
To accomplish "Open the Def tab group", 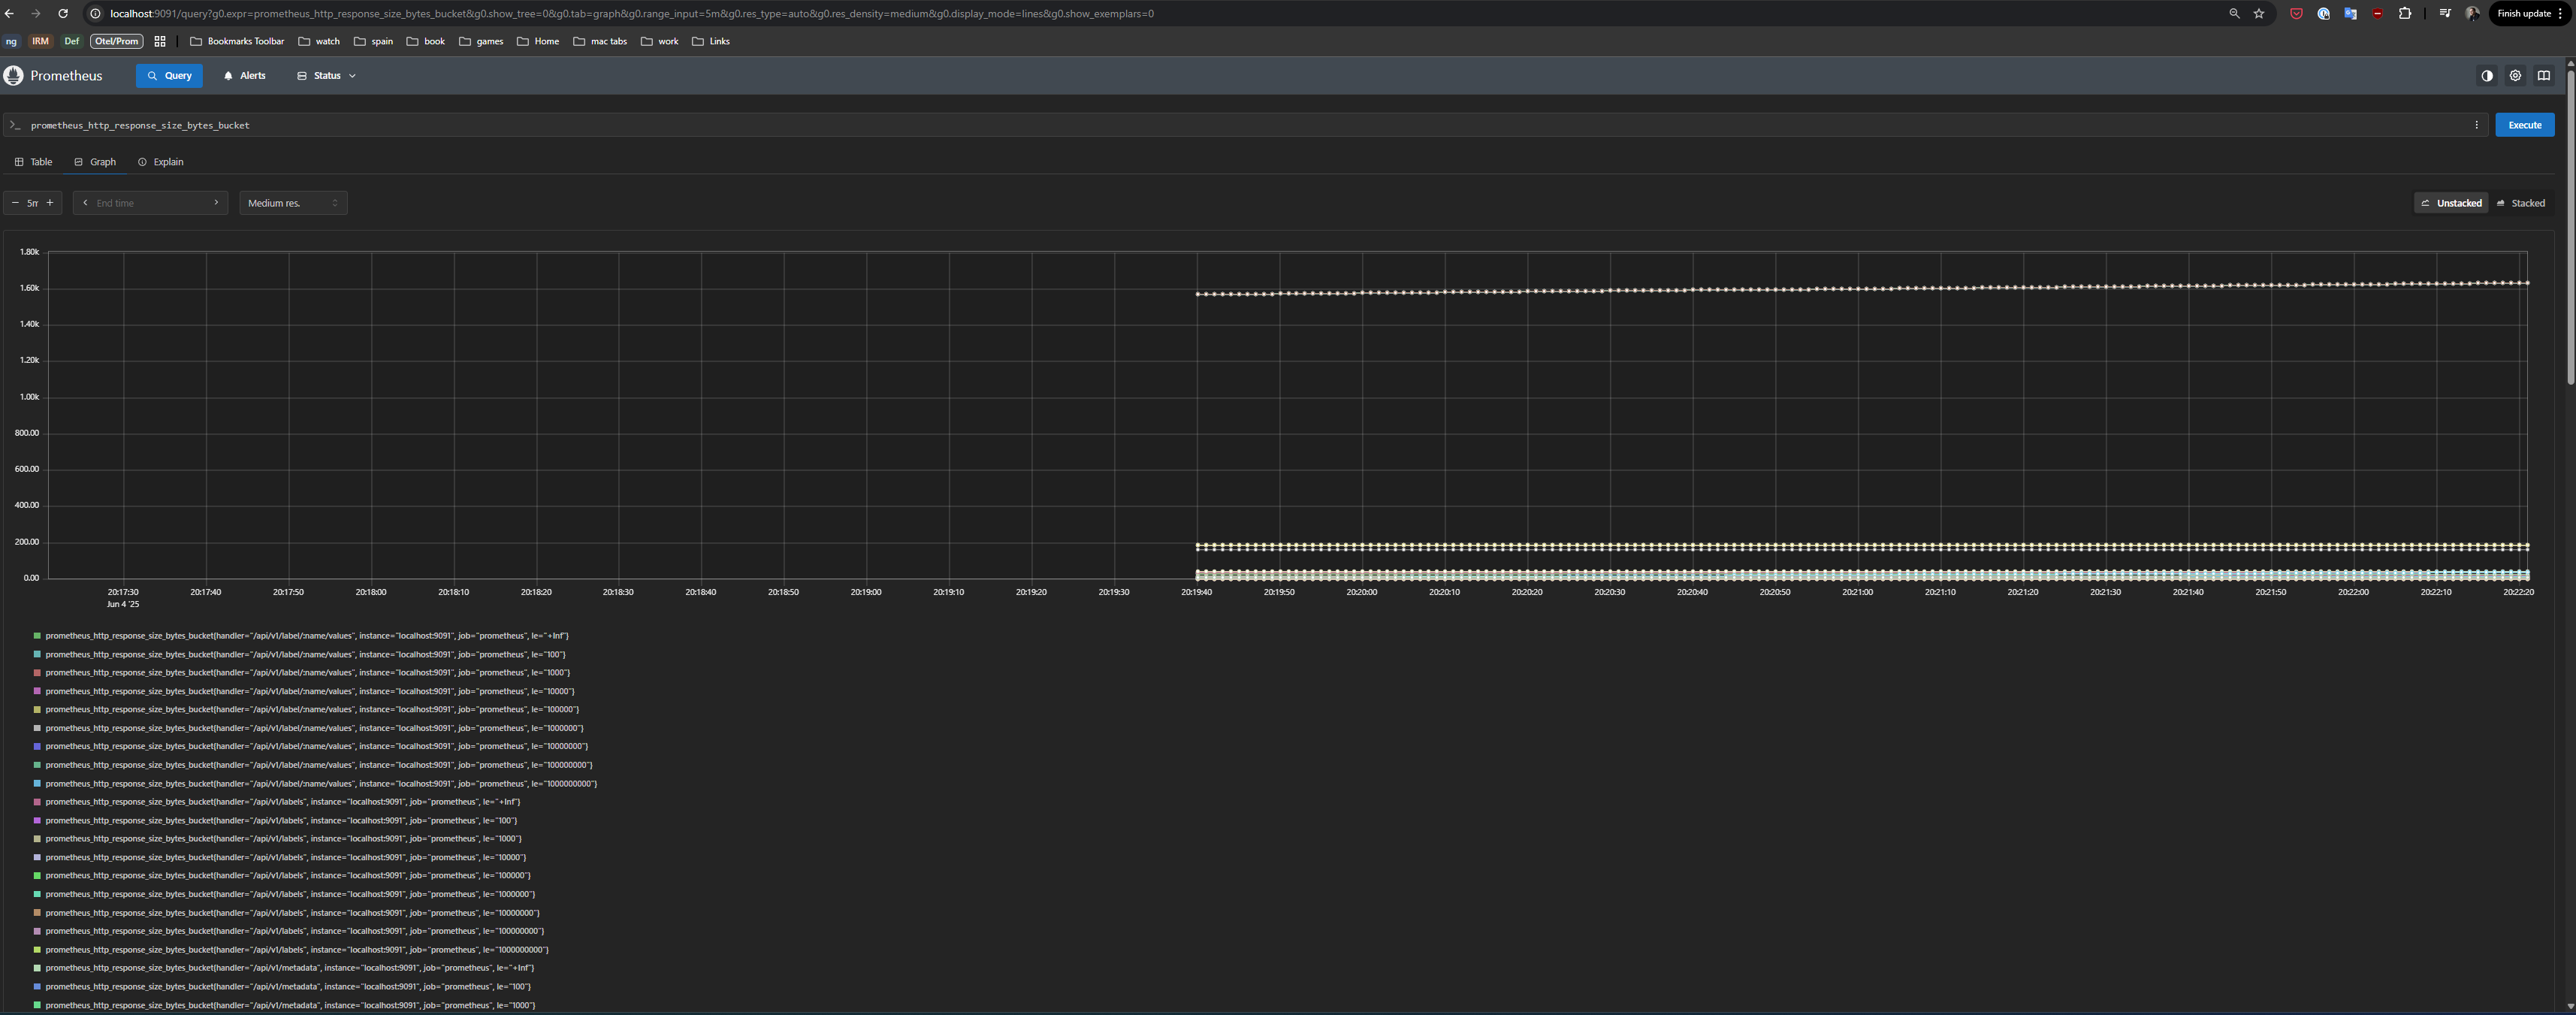I will coord(71,41).
